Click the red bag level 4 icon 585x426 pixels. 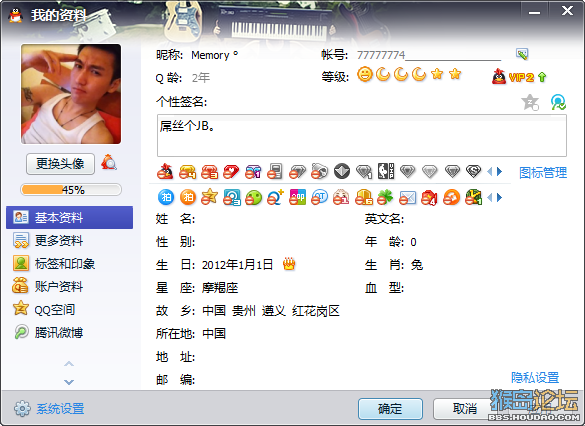[429, 197]
